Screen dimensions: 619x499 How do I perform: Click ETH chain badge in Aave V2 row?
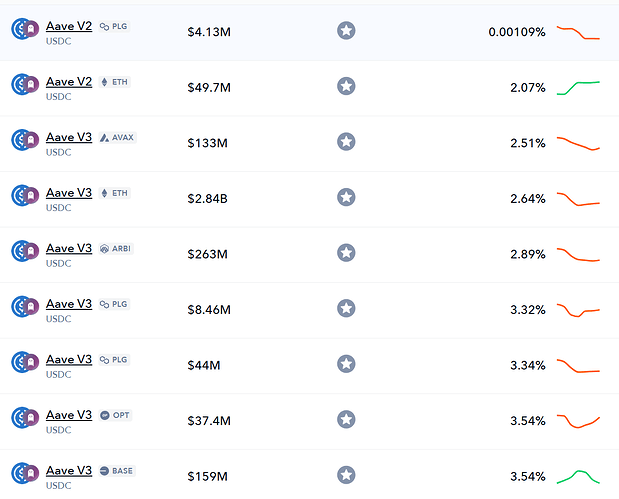(114, 82)
